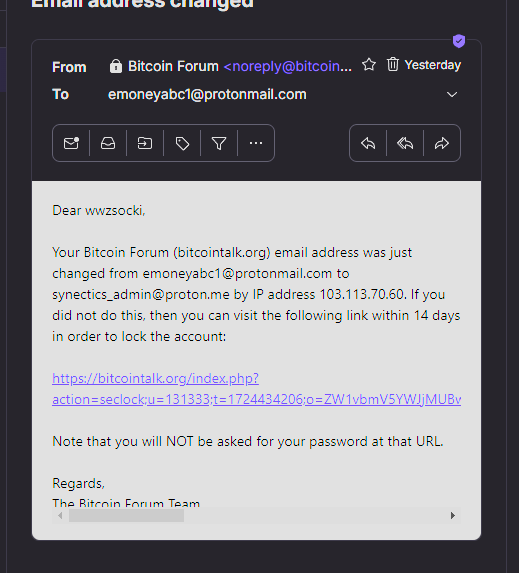This screenshot has height=573, width=519.
Task: Click the purple shield verification badge
Action: tap(459, 41)
